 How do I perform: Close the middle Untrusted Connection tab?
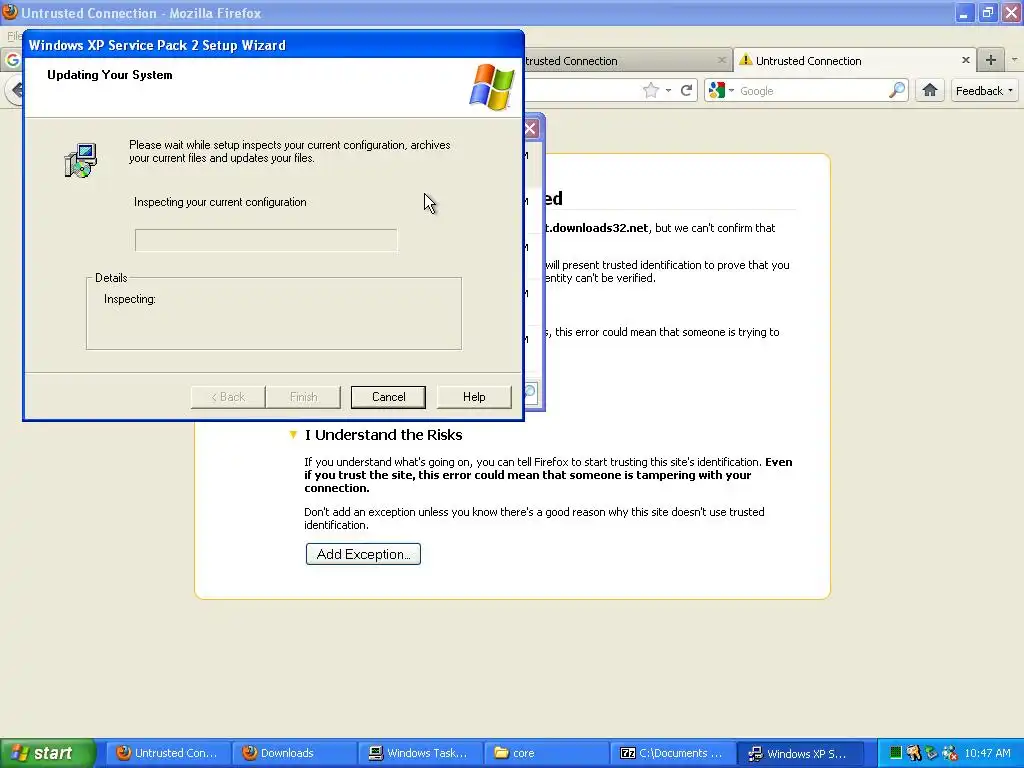point(721,60)
